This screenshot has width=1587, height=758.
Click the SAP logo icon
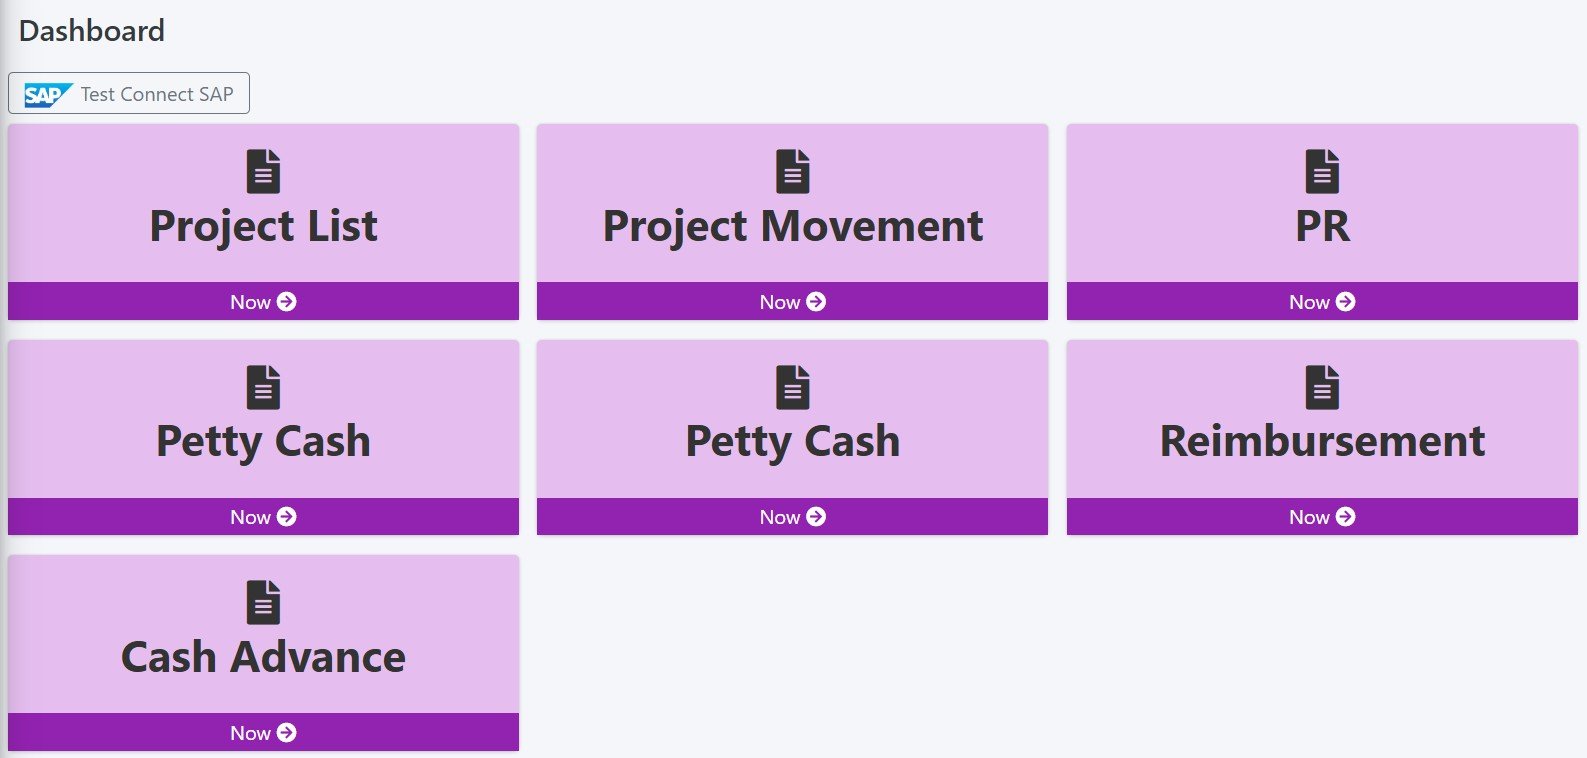(47, 95)
